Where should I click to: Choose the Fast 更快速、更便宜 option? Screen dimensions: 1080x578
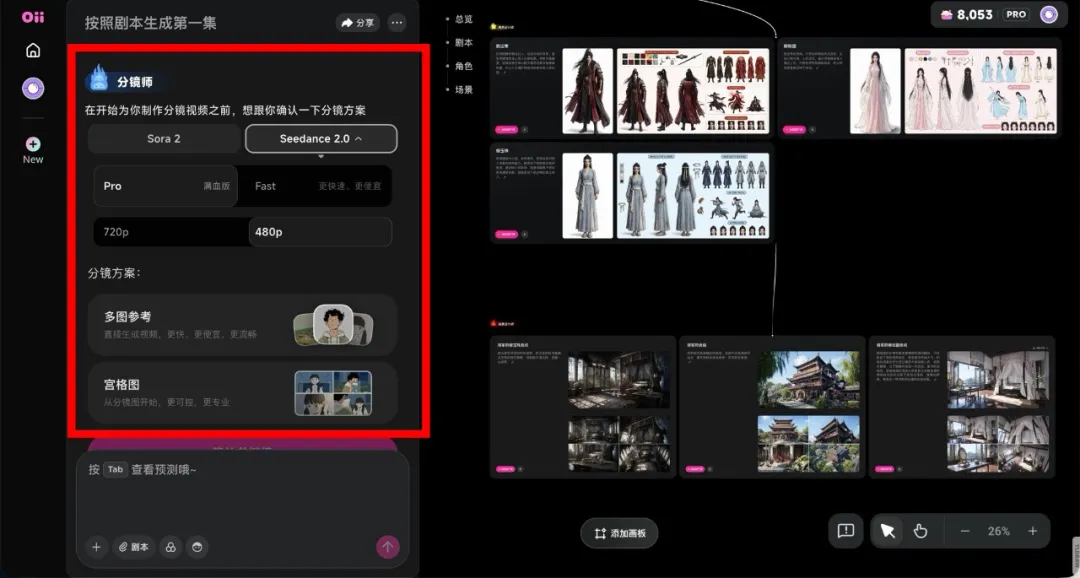click(315, 186)
